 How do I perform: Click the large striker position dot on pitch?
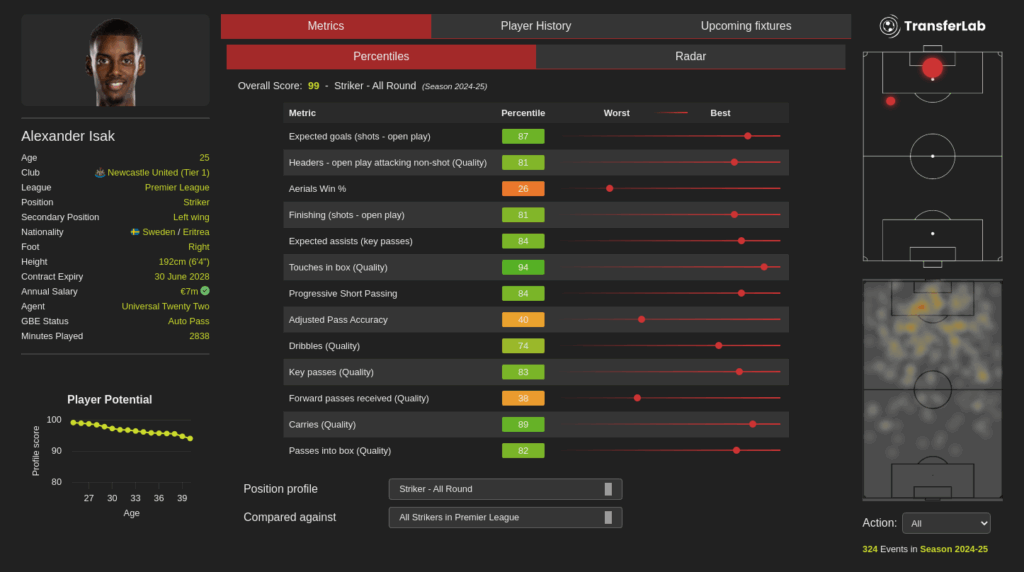pyautogui.click(x=932, y=67)
